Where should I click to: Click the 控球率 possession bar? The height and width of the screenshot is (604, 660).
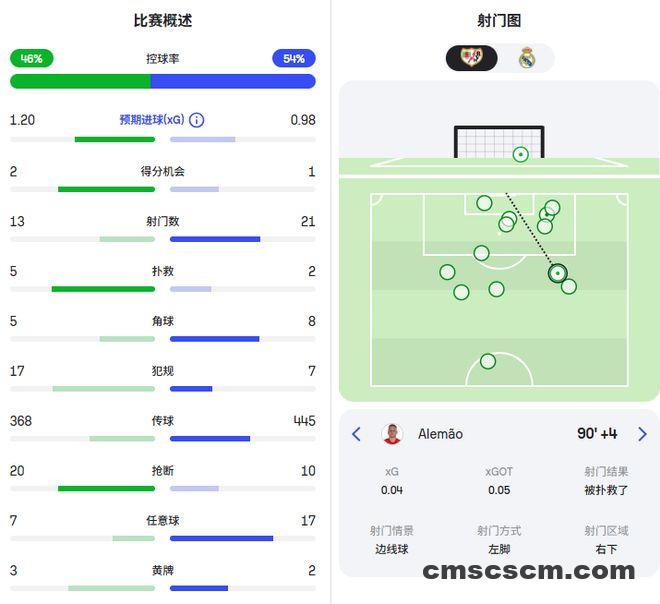[163, 81]
